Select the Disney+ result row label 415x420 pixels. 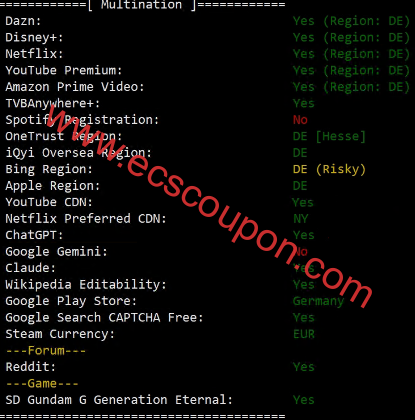[x=34, y=37]
